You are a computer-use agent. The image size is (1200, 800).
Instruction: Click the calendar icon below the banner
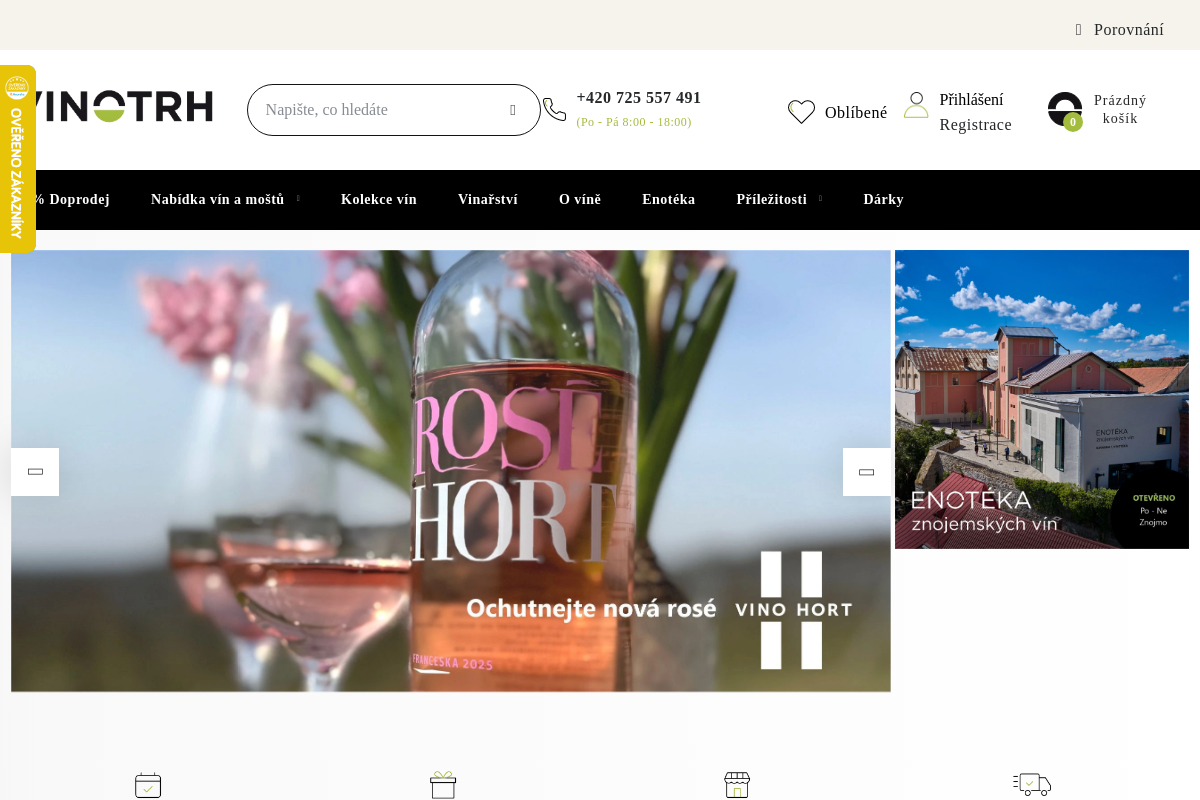coord(148,785)
